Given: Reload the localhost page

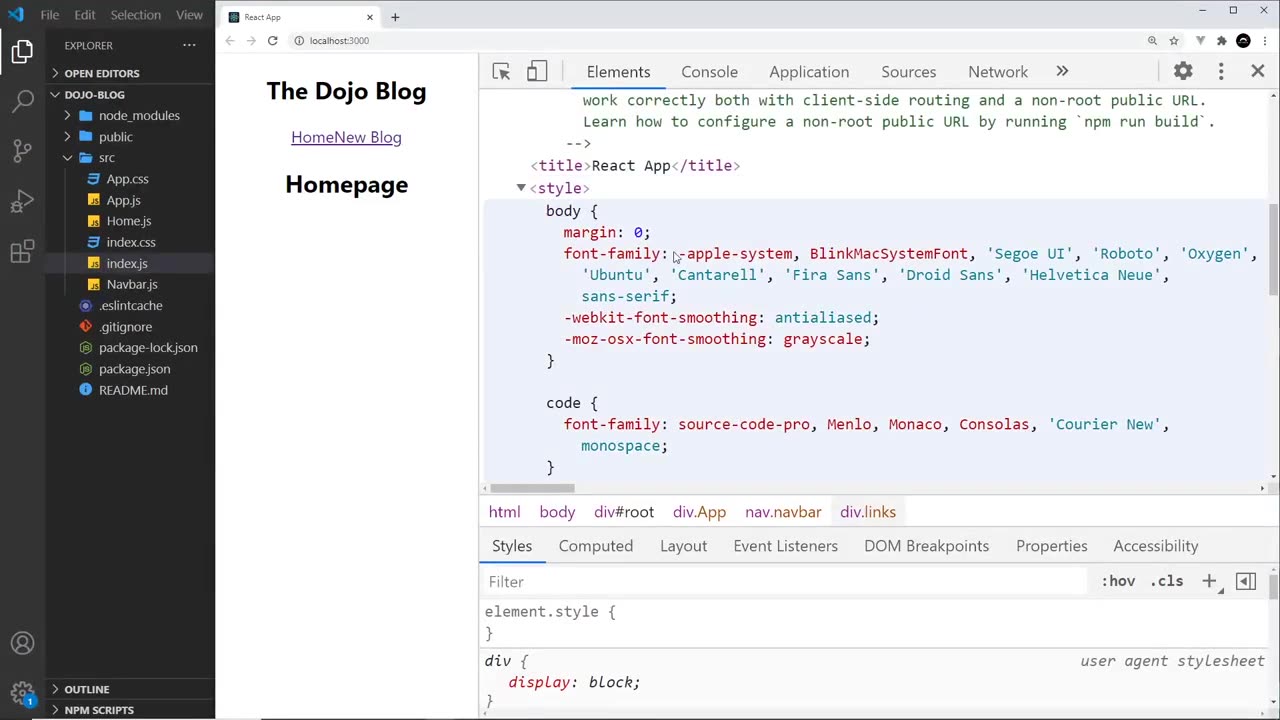Looking at the screenshot, I should click(272, 41).
